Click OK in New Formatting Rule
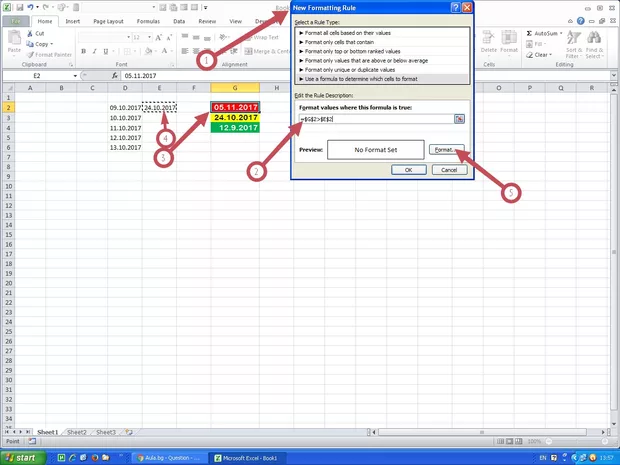 point(409,170)
